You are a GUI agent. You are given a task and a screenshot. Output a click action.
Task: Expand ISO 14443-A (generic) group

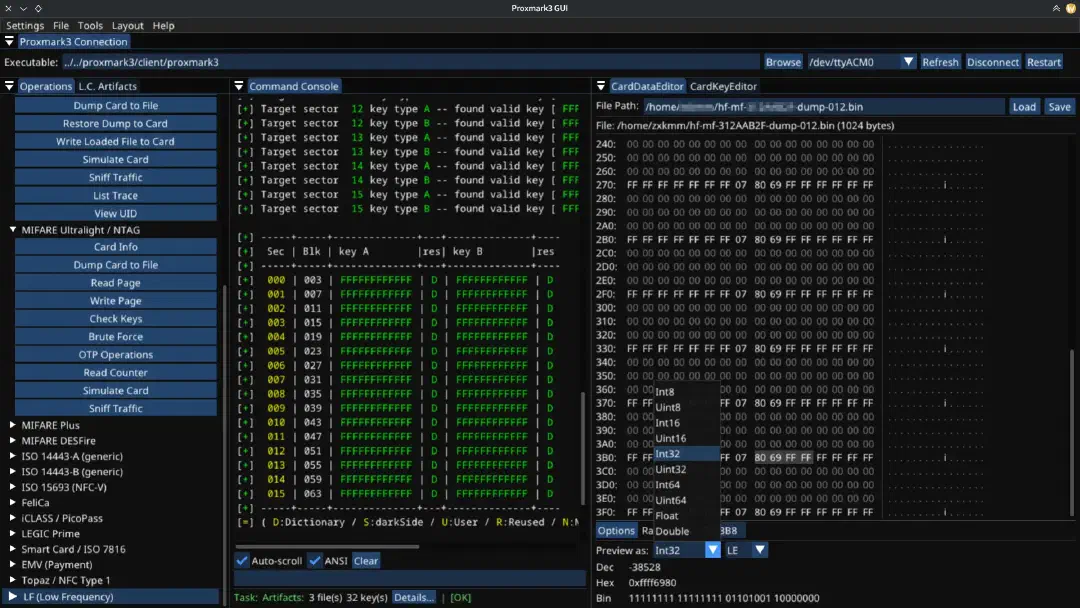(x=12, y=456)
